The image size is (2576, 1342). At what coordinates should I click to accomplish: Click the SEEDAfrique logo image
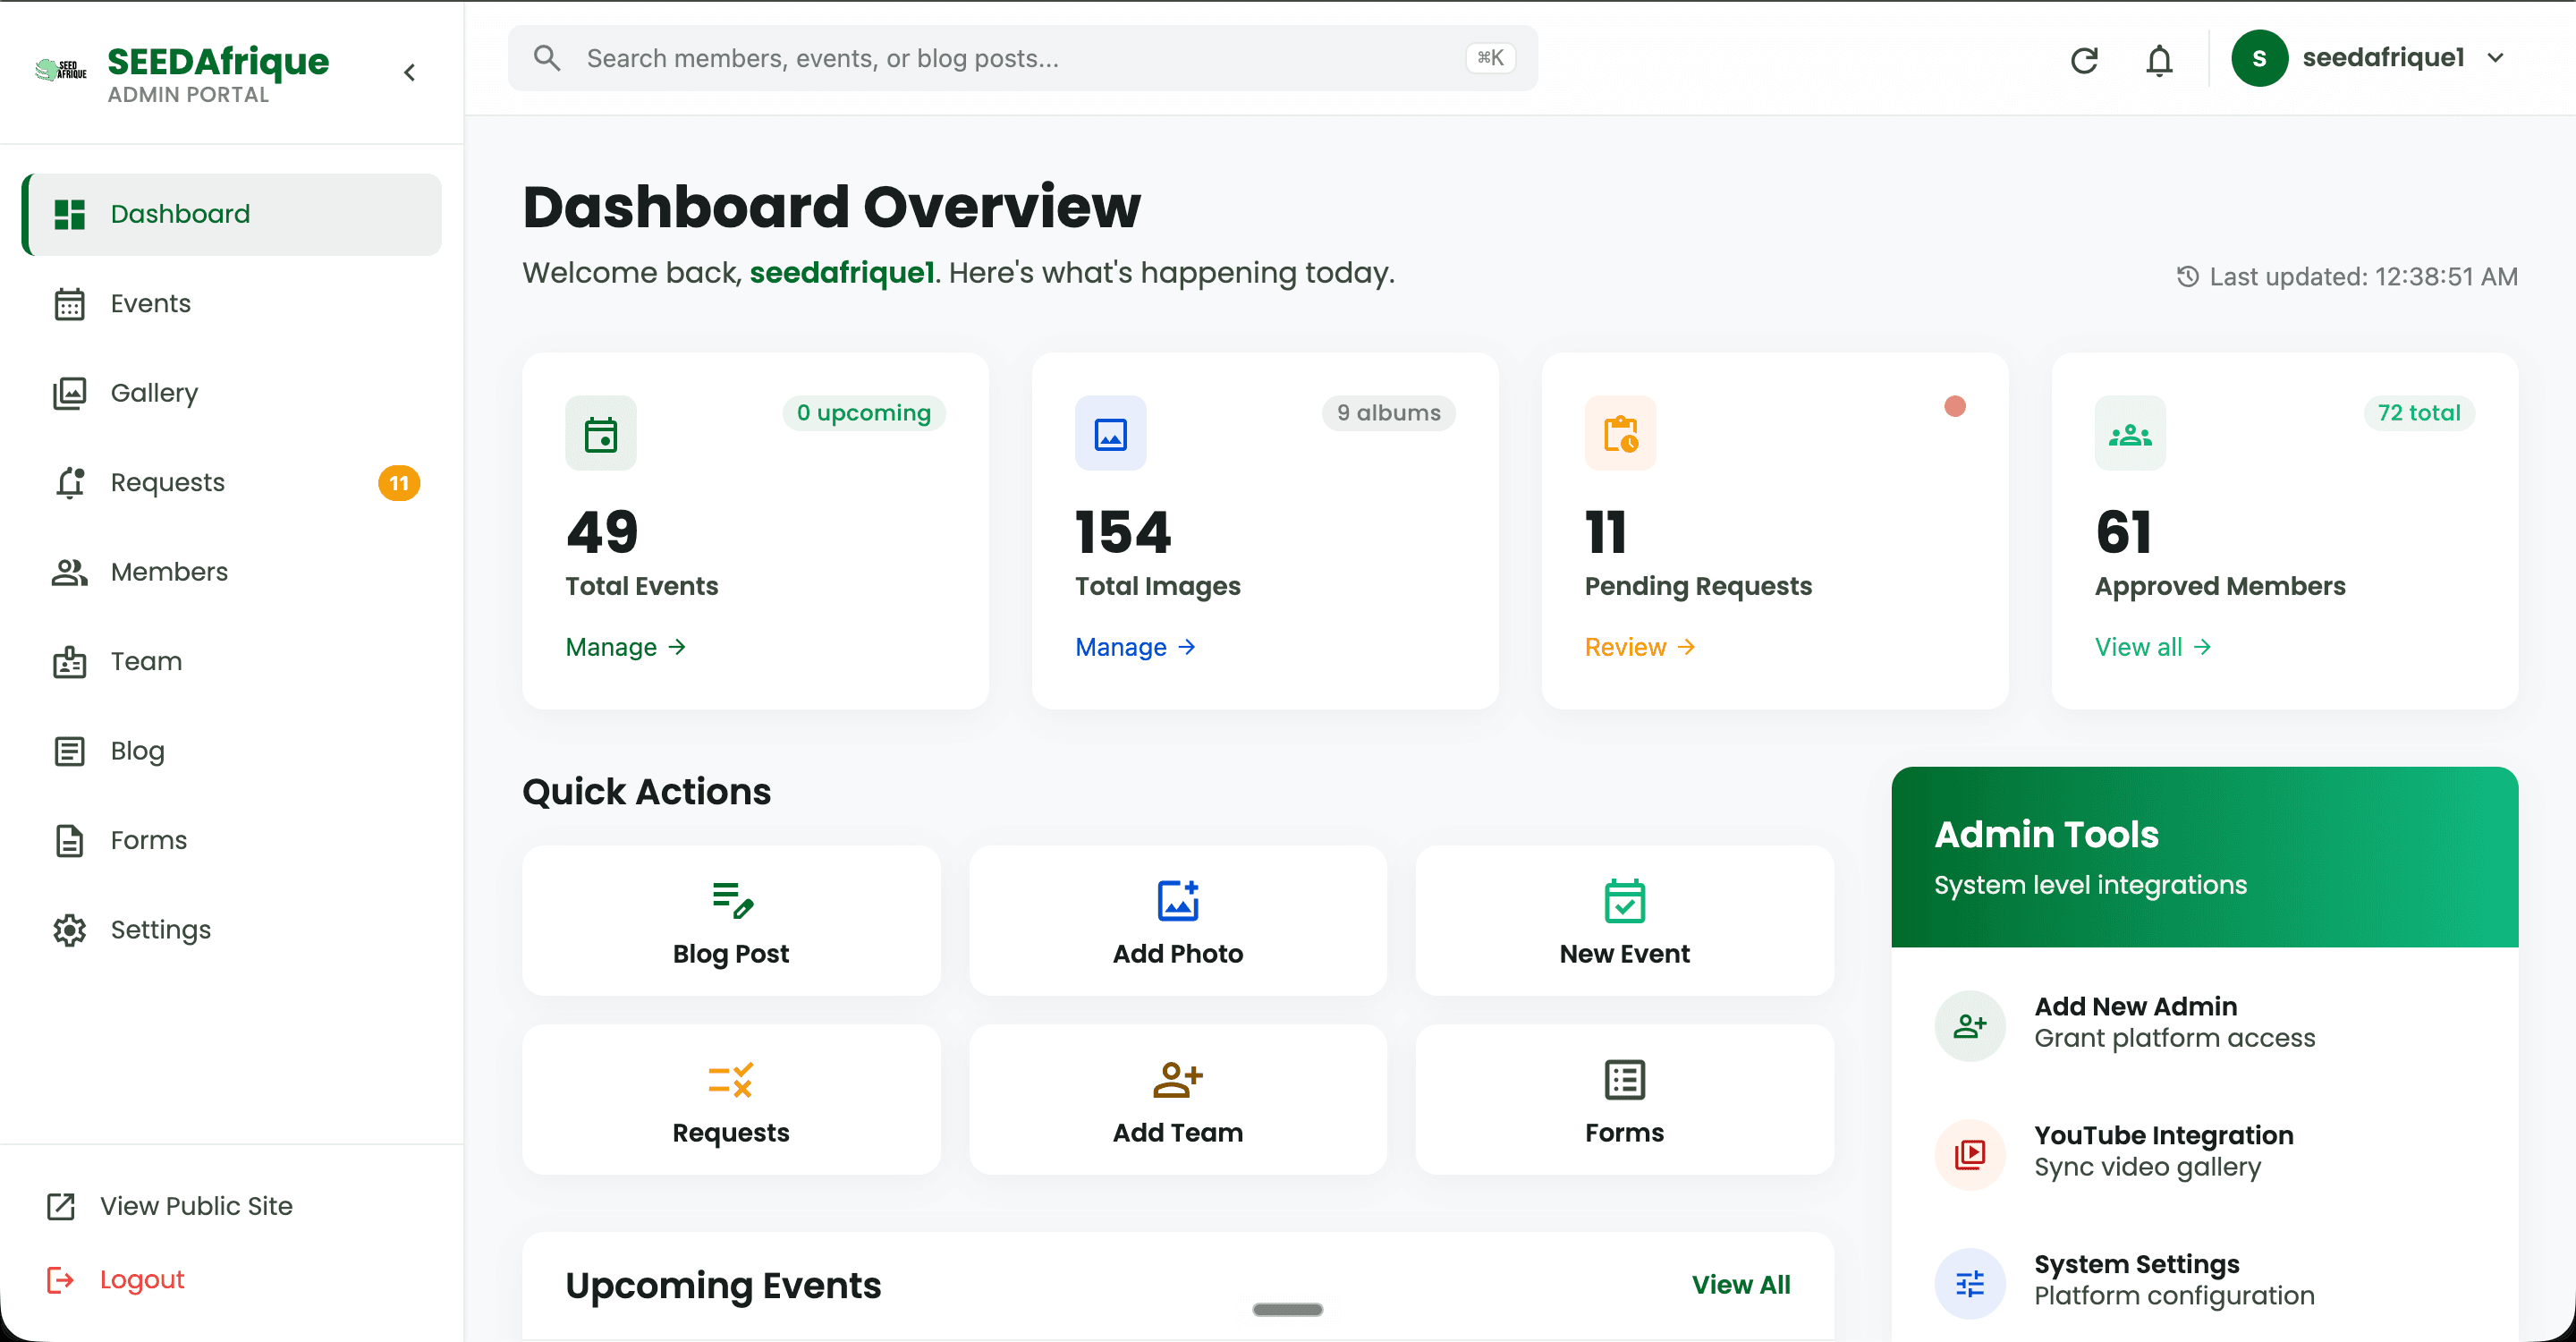coord(61,70)
